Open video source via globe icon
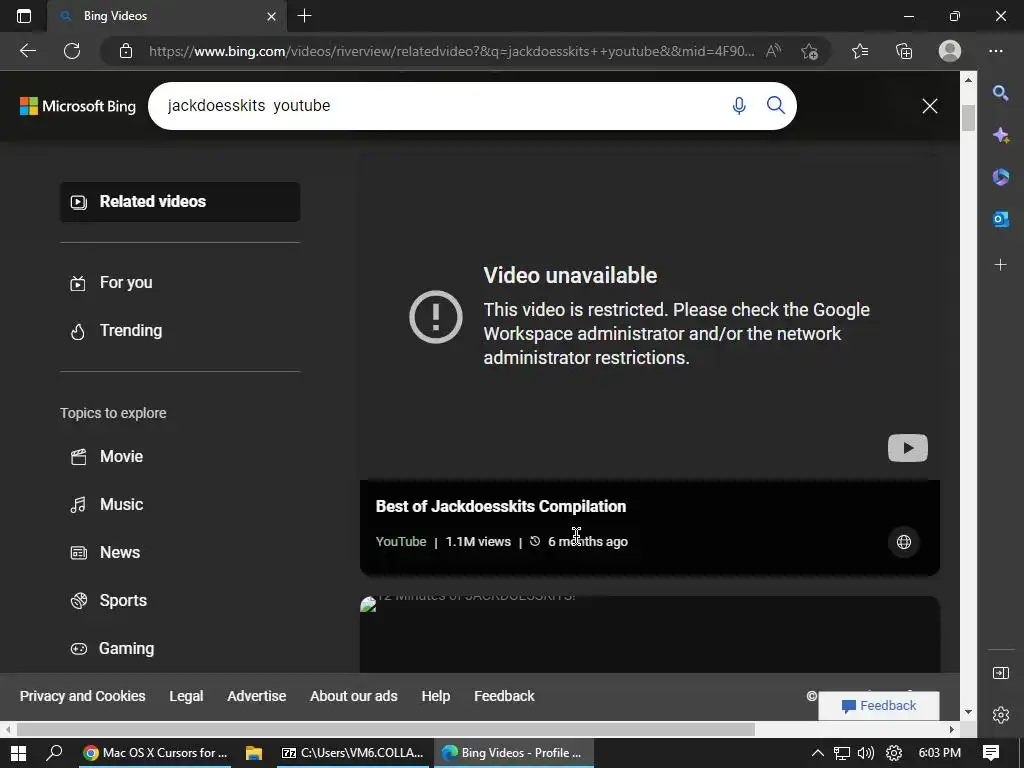1024x768 pixels. pos(904,541)
